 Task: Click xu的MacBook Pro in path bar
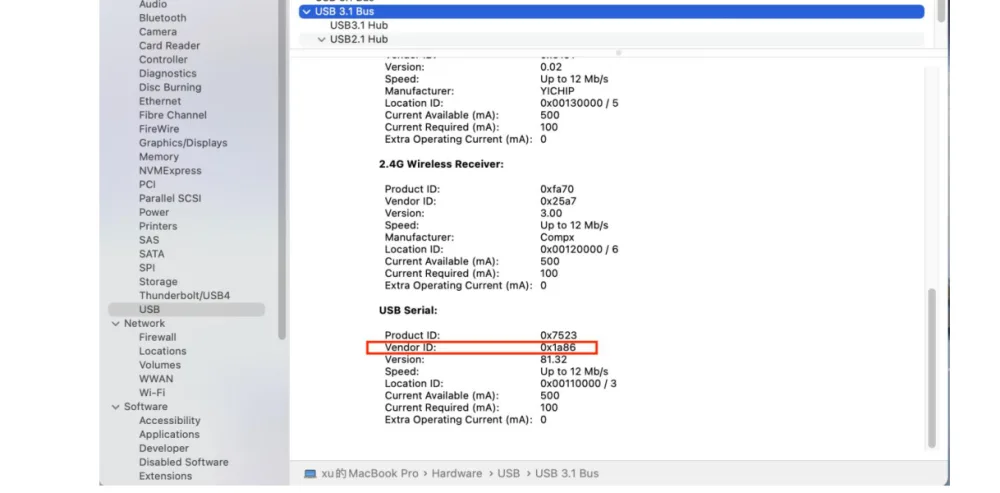click(370, 474)
